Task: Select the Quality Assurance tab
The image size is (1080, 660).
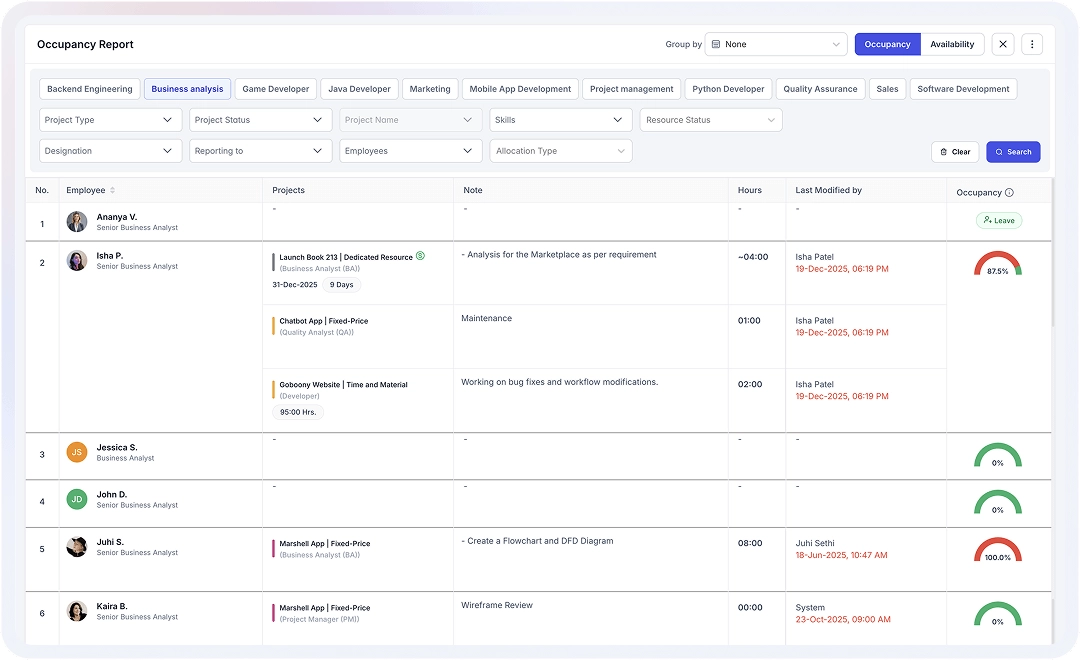Action: pos(820,89)
